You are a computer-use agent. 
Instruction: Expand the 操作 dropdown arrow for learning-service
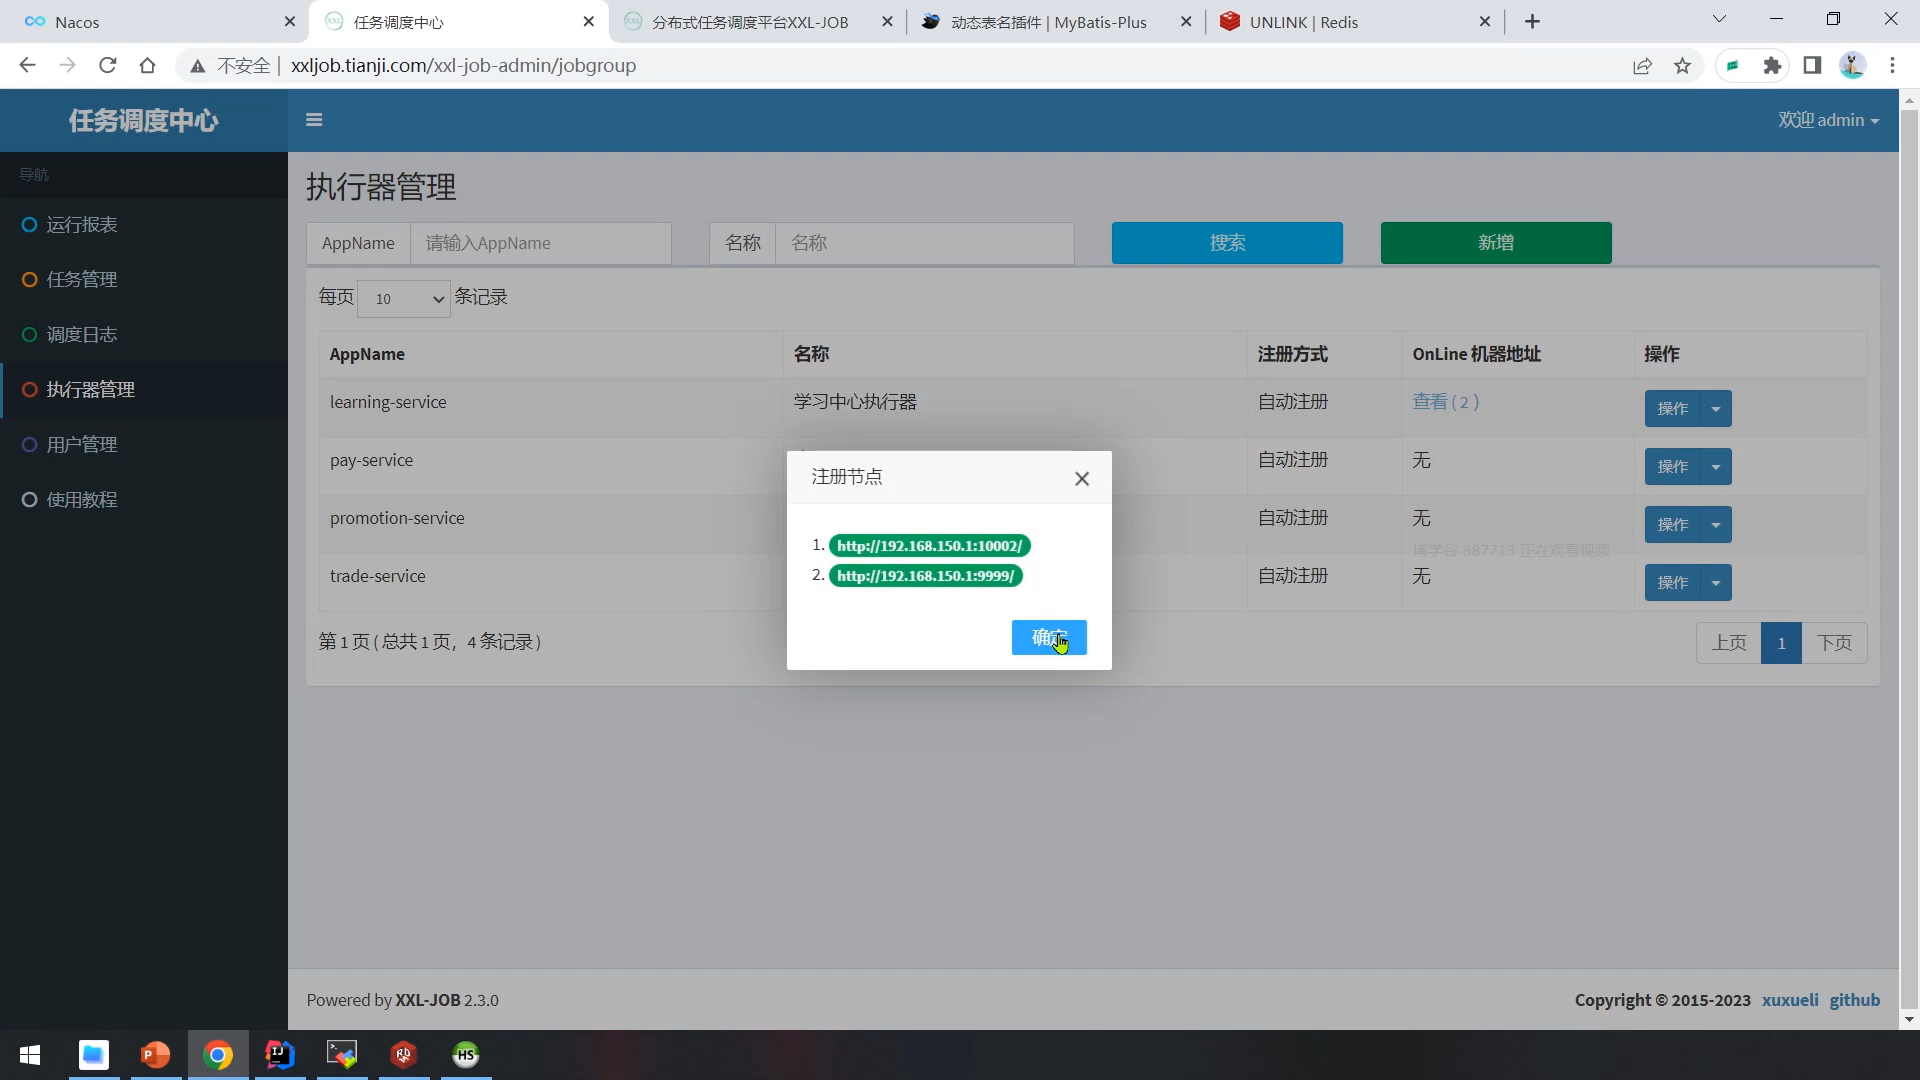coord(1716,409)
